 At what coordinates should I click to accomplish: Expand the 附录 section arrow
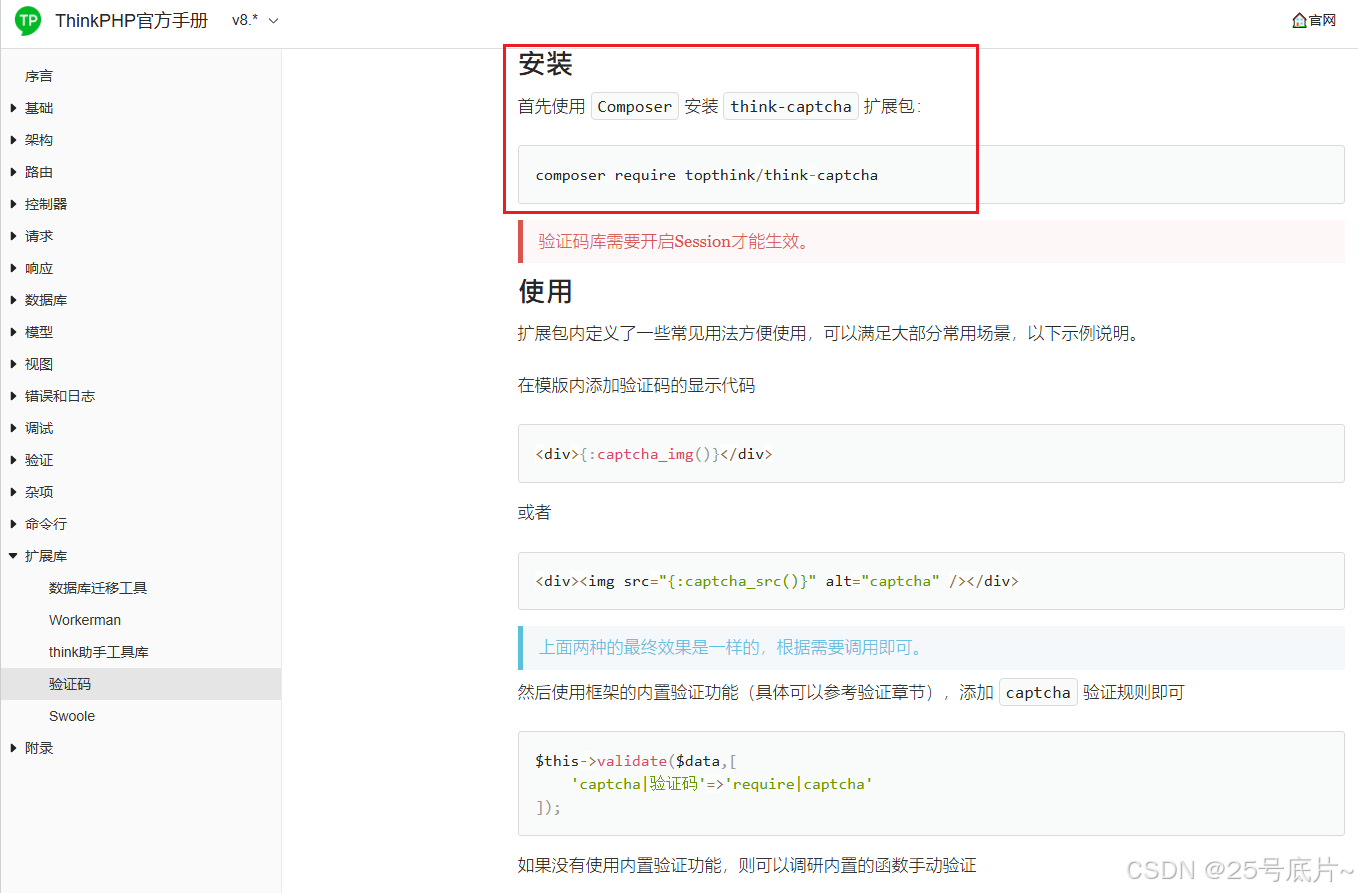point(14,748)
